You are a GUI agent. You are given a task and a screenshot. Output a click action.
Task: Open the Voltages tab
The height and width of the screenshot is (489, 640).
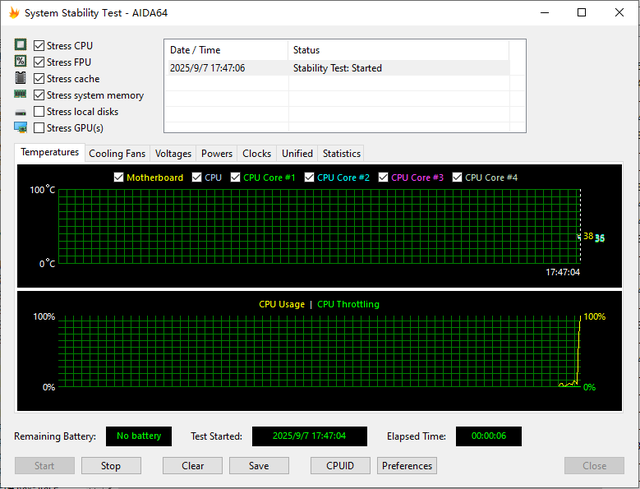pyautogui.click(x=173, y=153)
